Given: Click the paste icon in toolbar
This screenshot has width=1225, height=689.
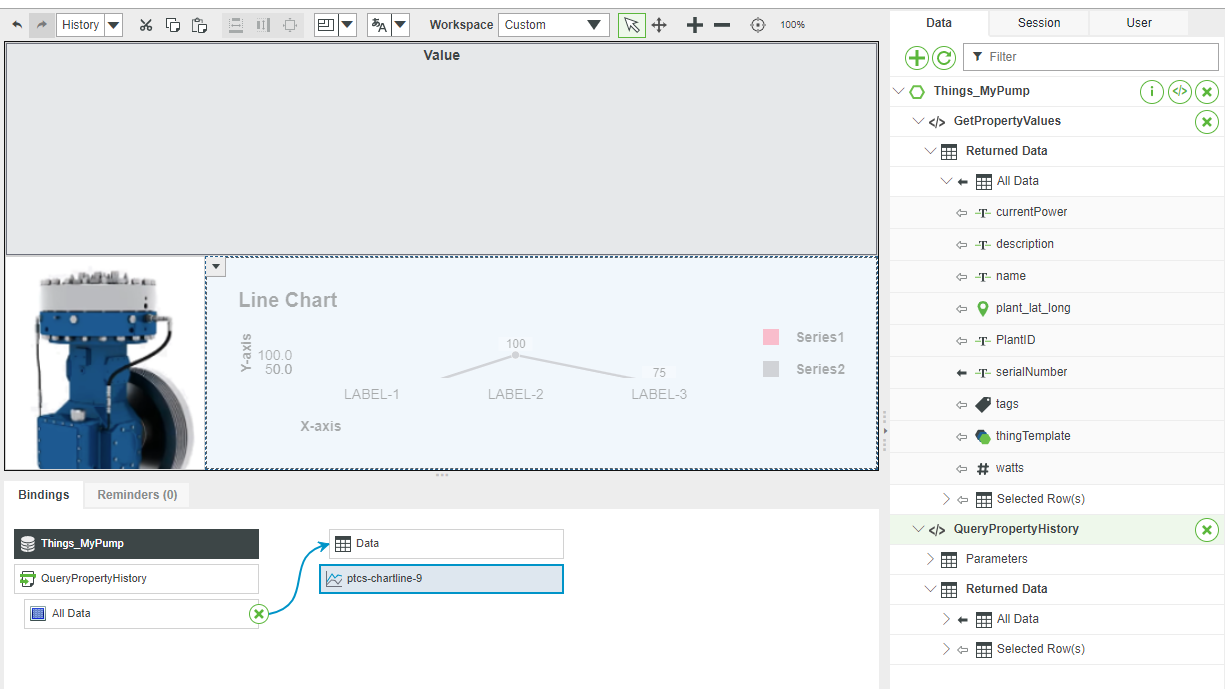Looking at the screenshot, I should tap(198, 24).
